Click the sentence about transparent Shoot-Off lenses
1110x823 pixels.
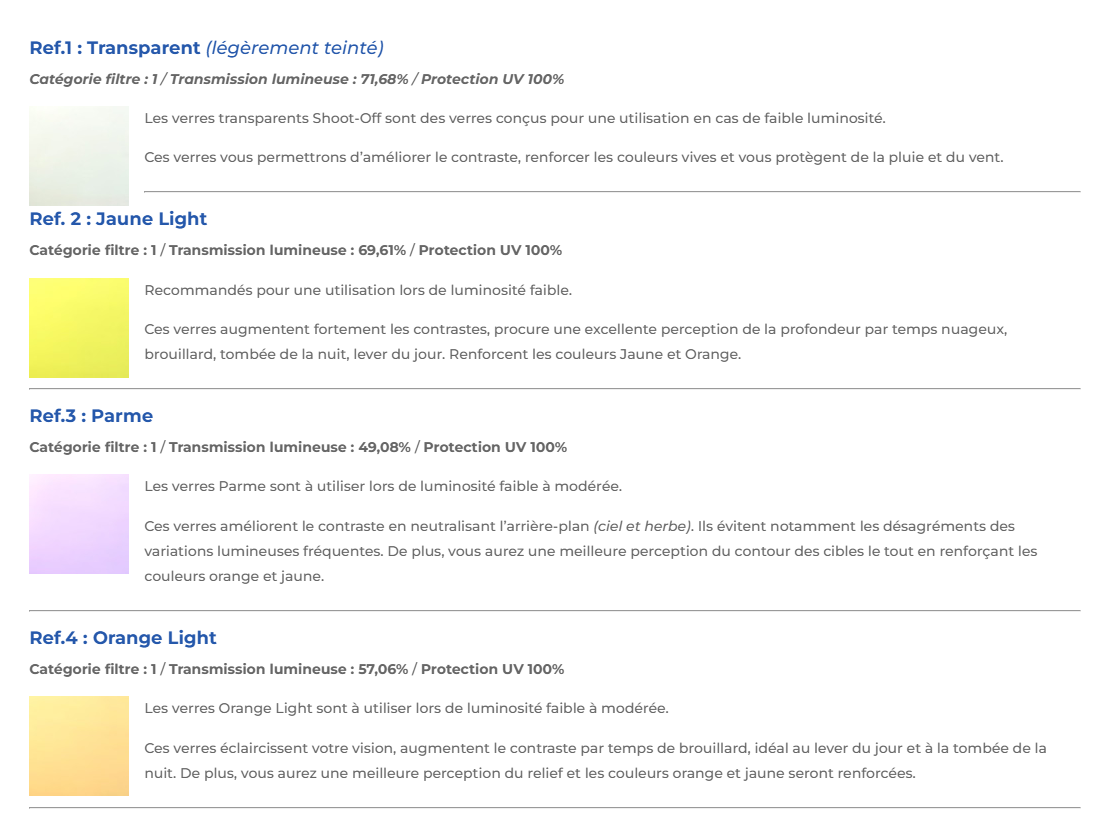[x=514, y=118]
